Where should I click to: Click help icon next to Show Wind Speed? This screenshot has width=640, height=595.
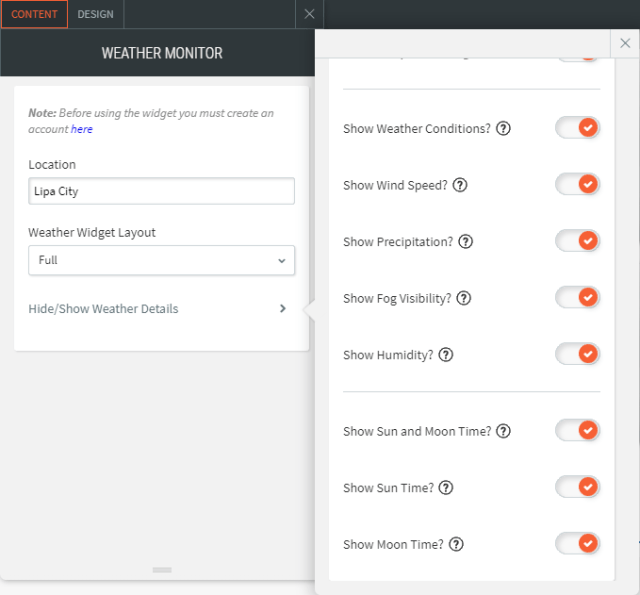pos(460,185)
